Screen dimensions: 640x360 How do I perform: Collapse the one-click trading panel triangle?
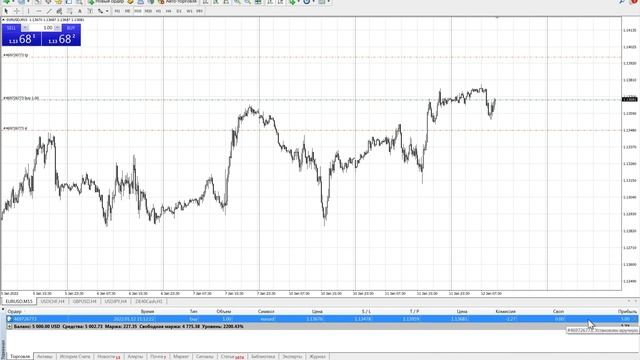click(x=3, y=20)
